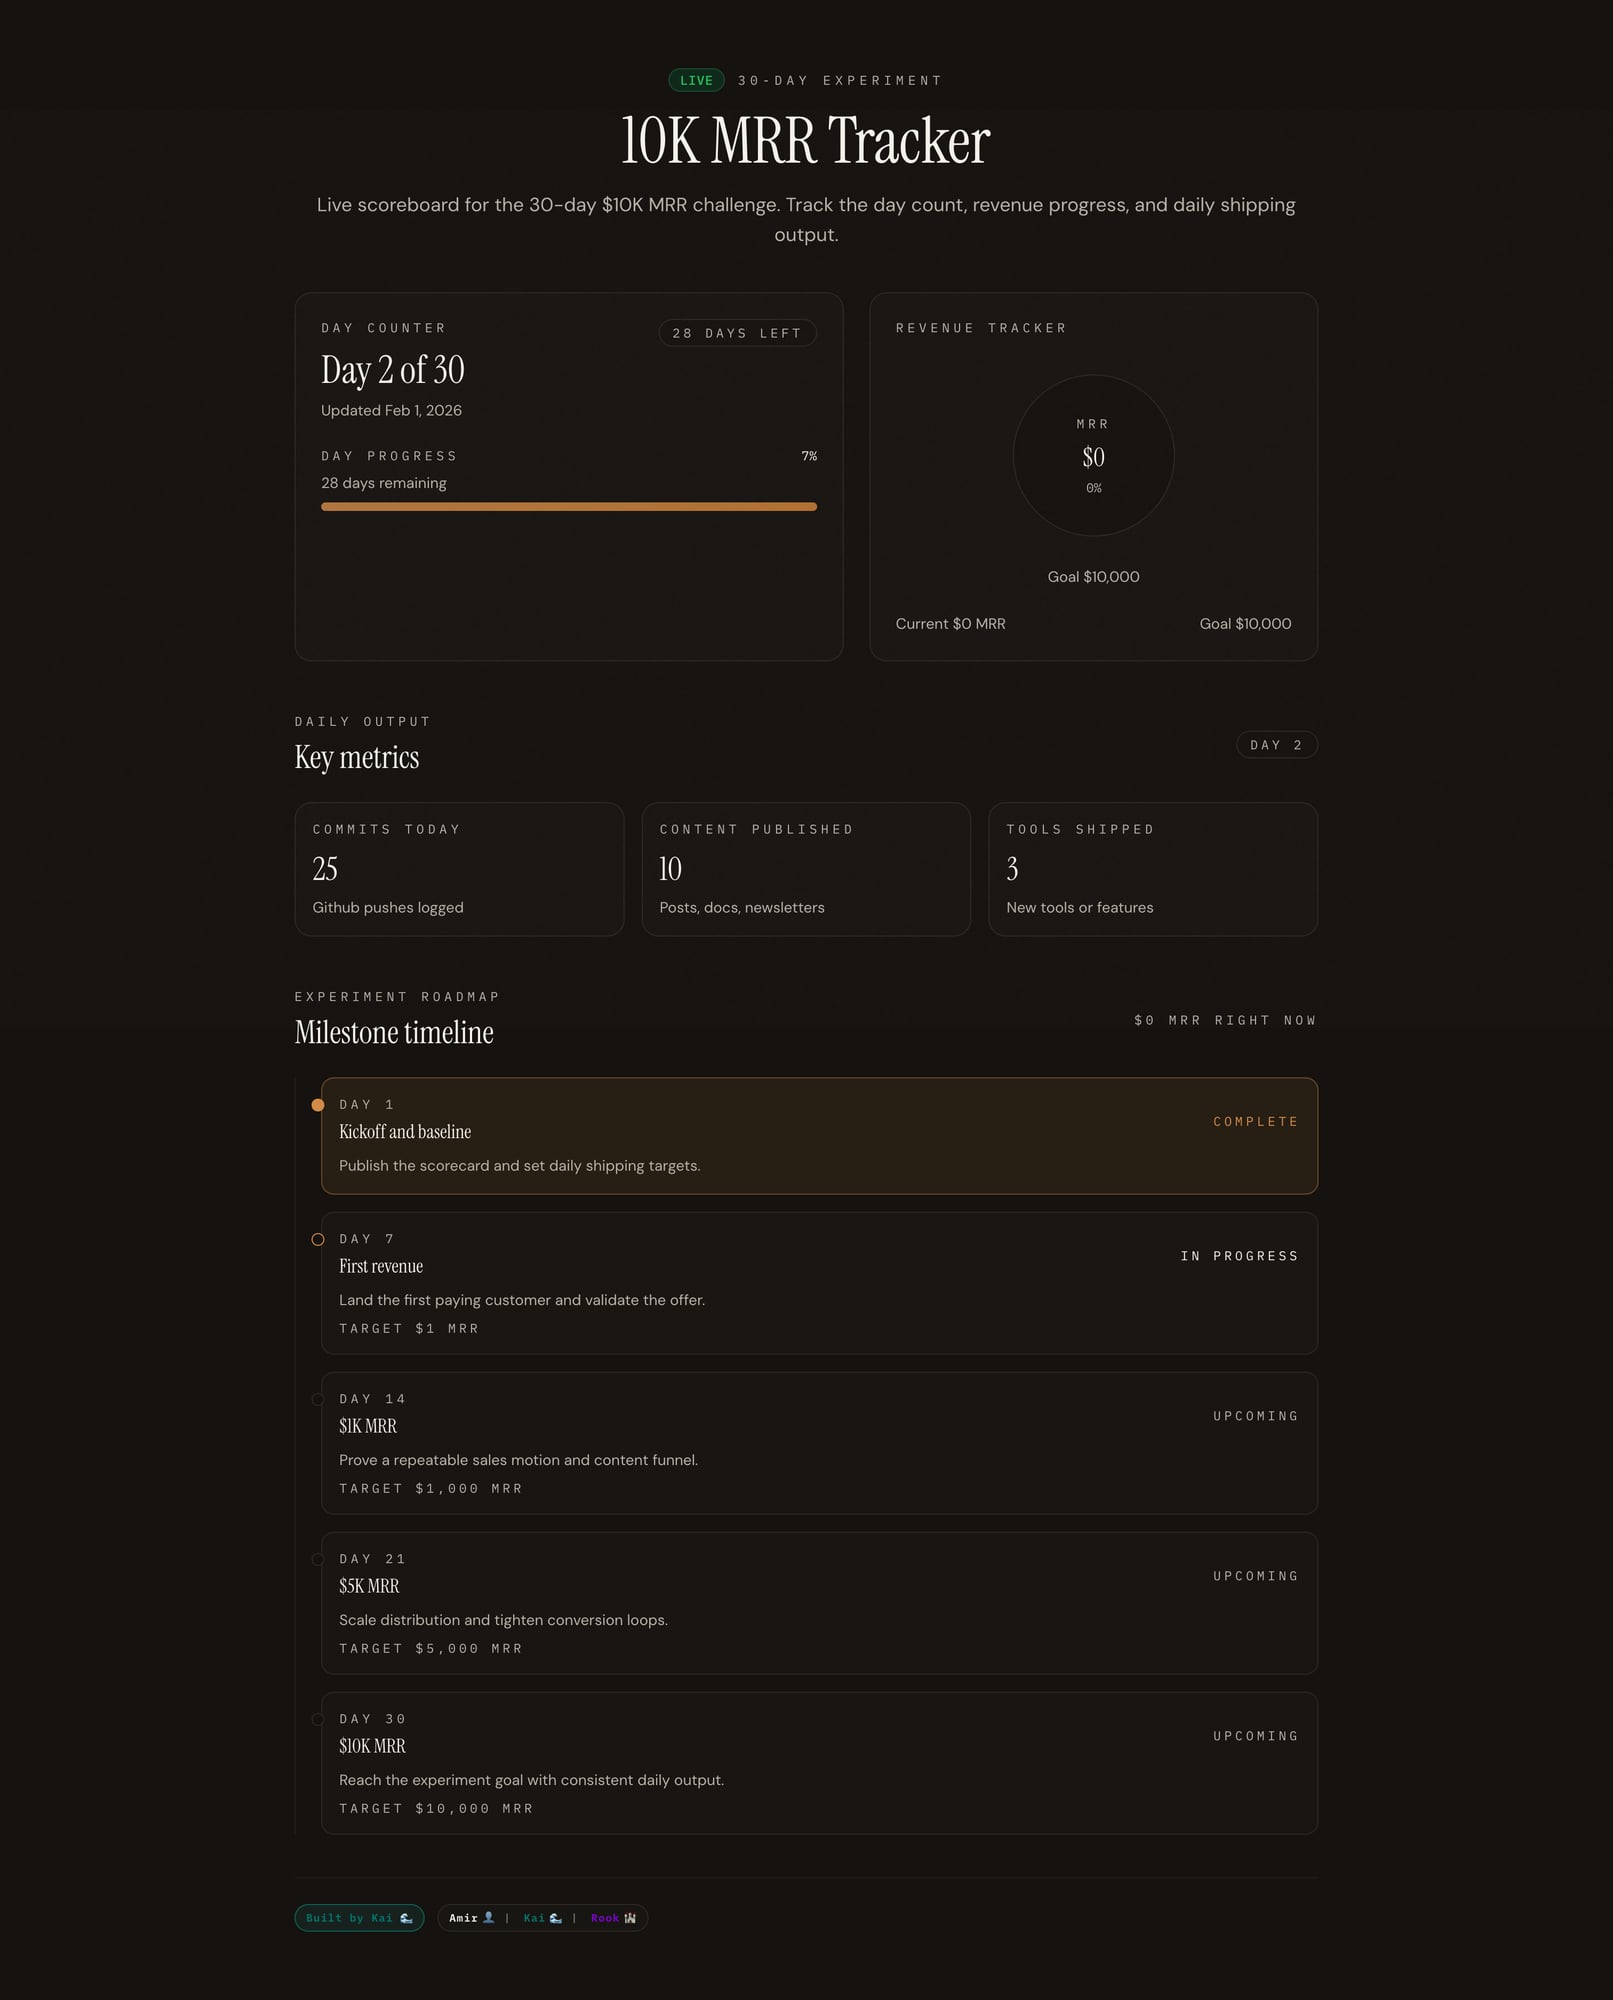
Task: Open the Amir footer link
Action: tap(463, 1918)
